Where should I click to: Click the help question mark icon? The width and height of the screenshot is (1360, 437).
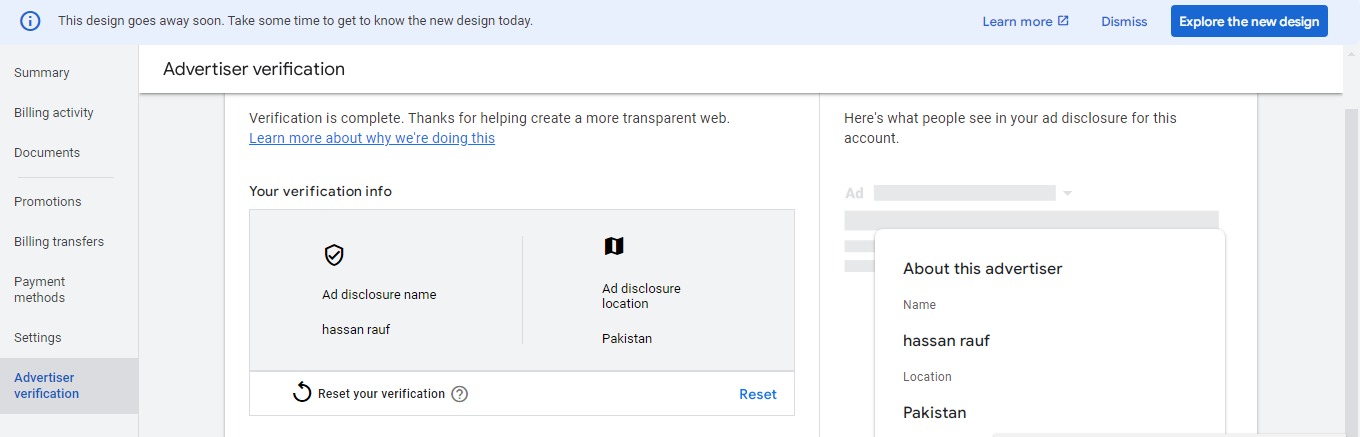(460, 394)
